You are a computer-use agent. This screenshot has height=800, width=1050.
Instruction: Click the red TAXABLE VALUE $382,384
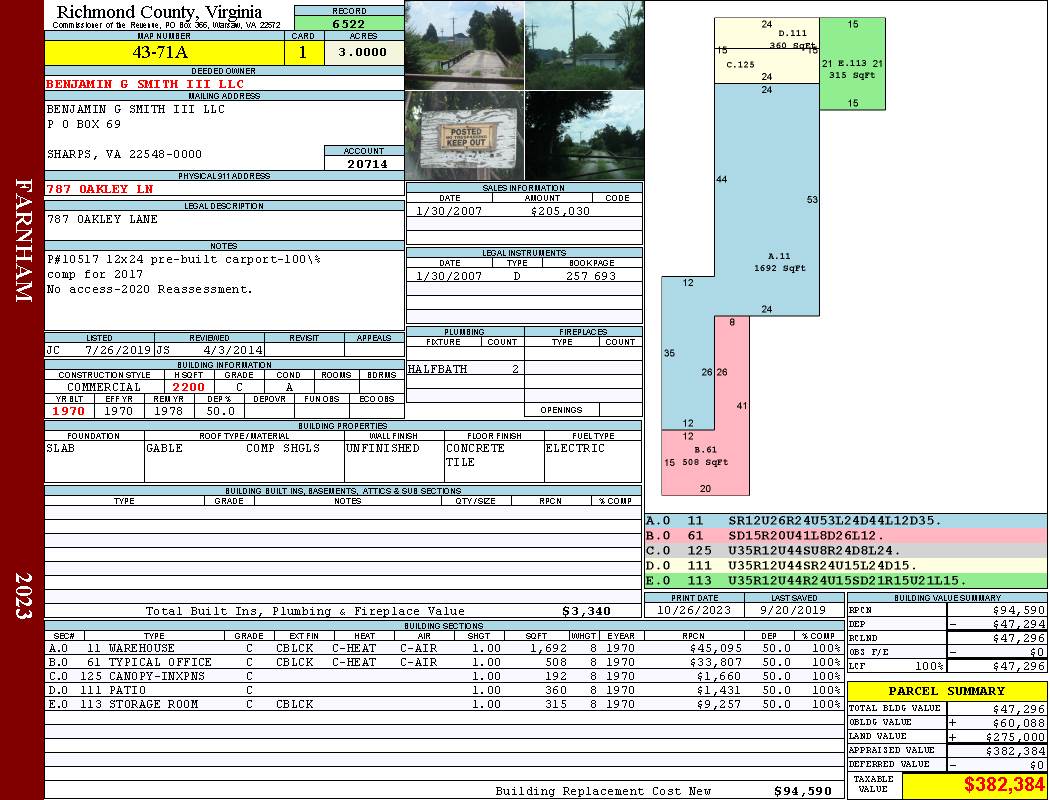[x=1004, y=785]
